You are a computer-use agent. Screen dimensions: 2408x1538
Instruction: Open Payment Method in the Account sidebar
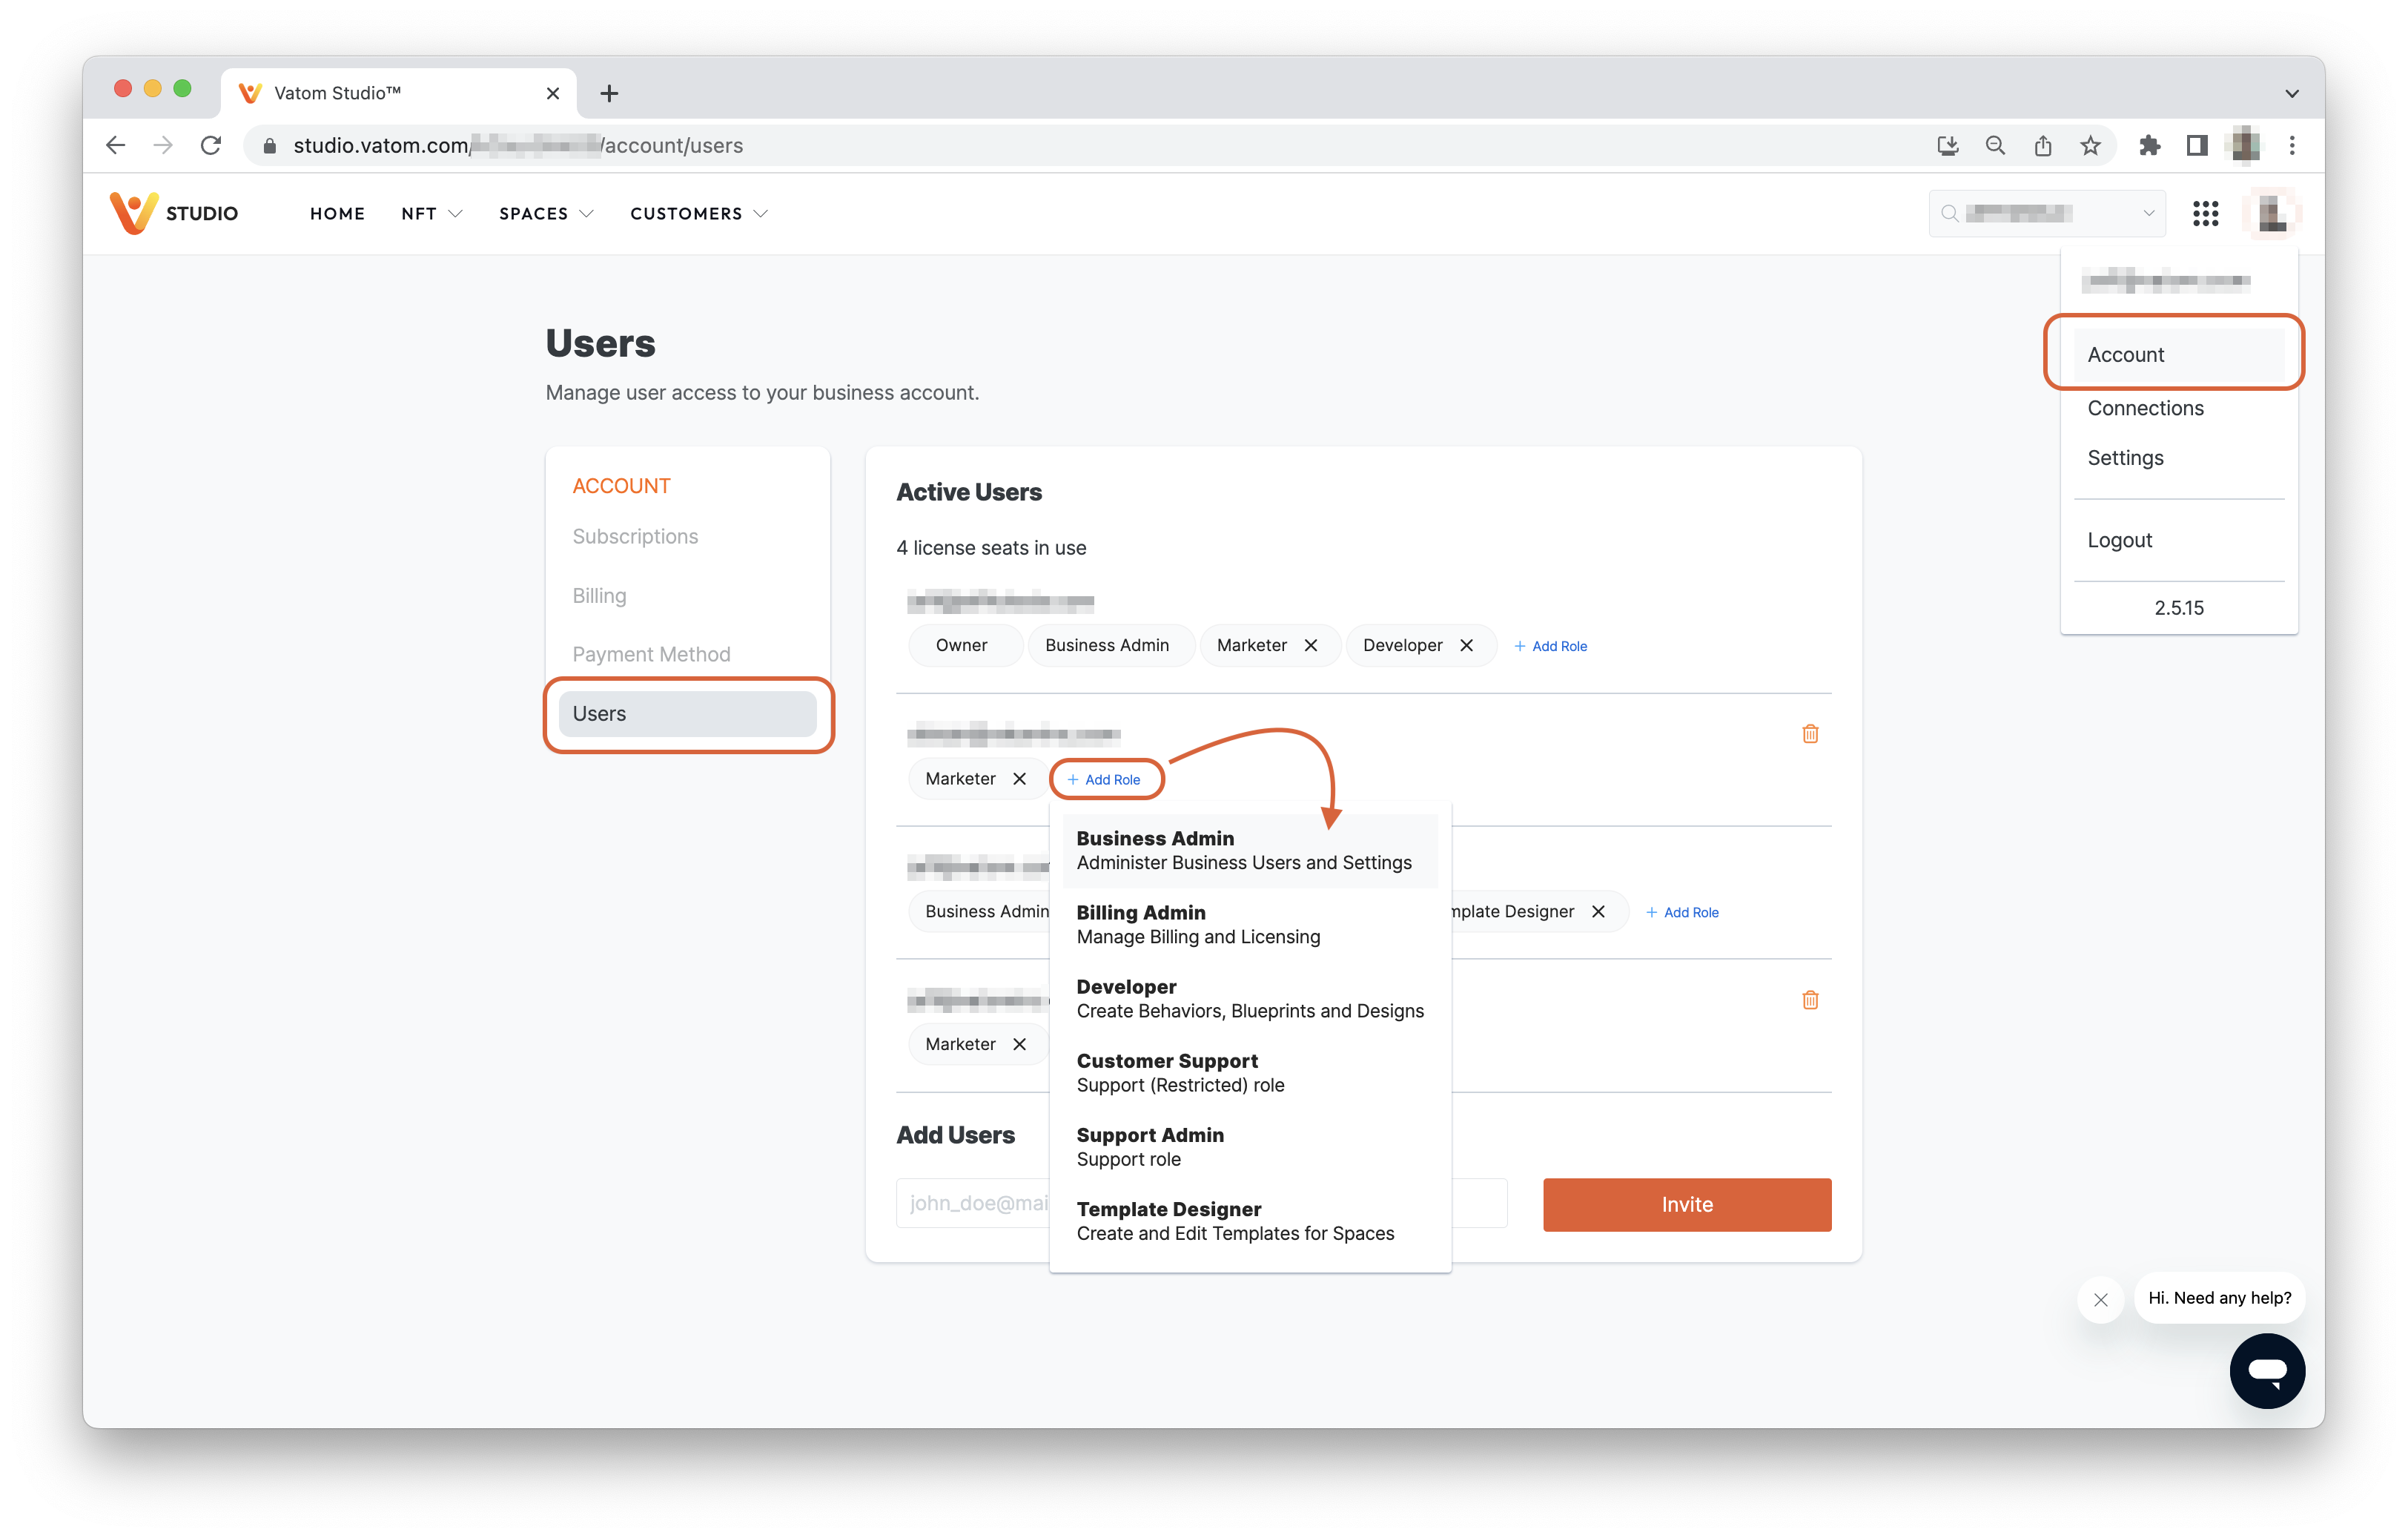click(x=651, y=654)
